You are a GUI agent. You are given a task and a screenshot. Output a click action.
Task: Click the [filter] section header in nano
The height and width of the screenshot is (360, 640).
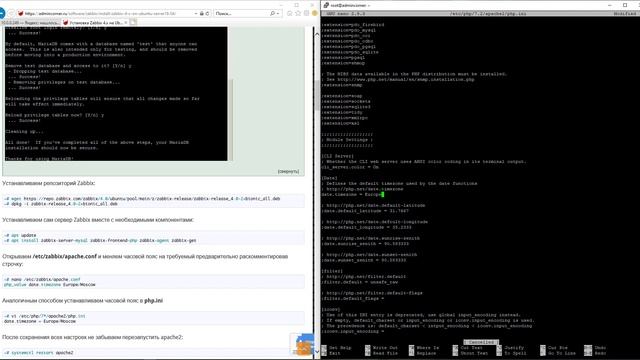coord(332,271)
